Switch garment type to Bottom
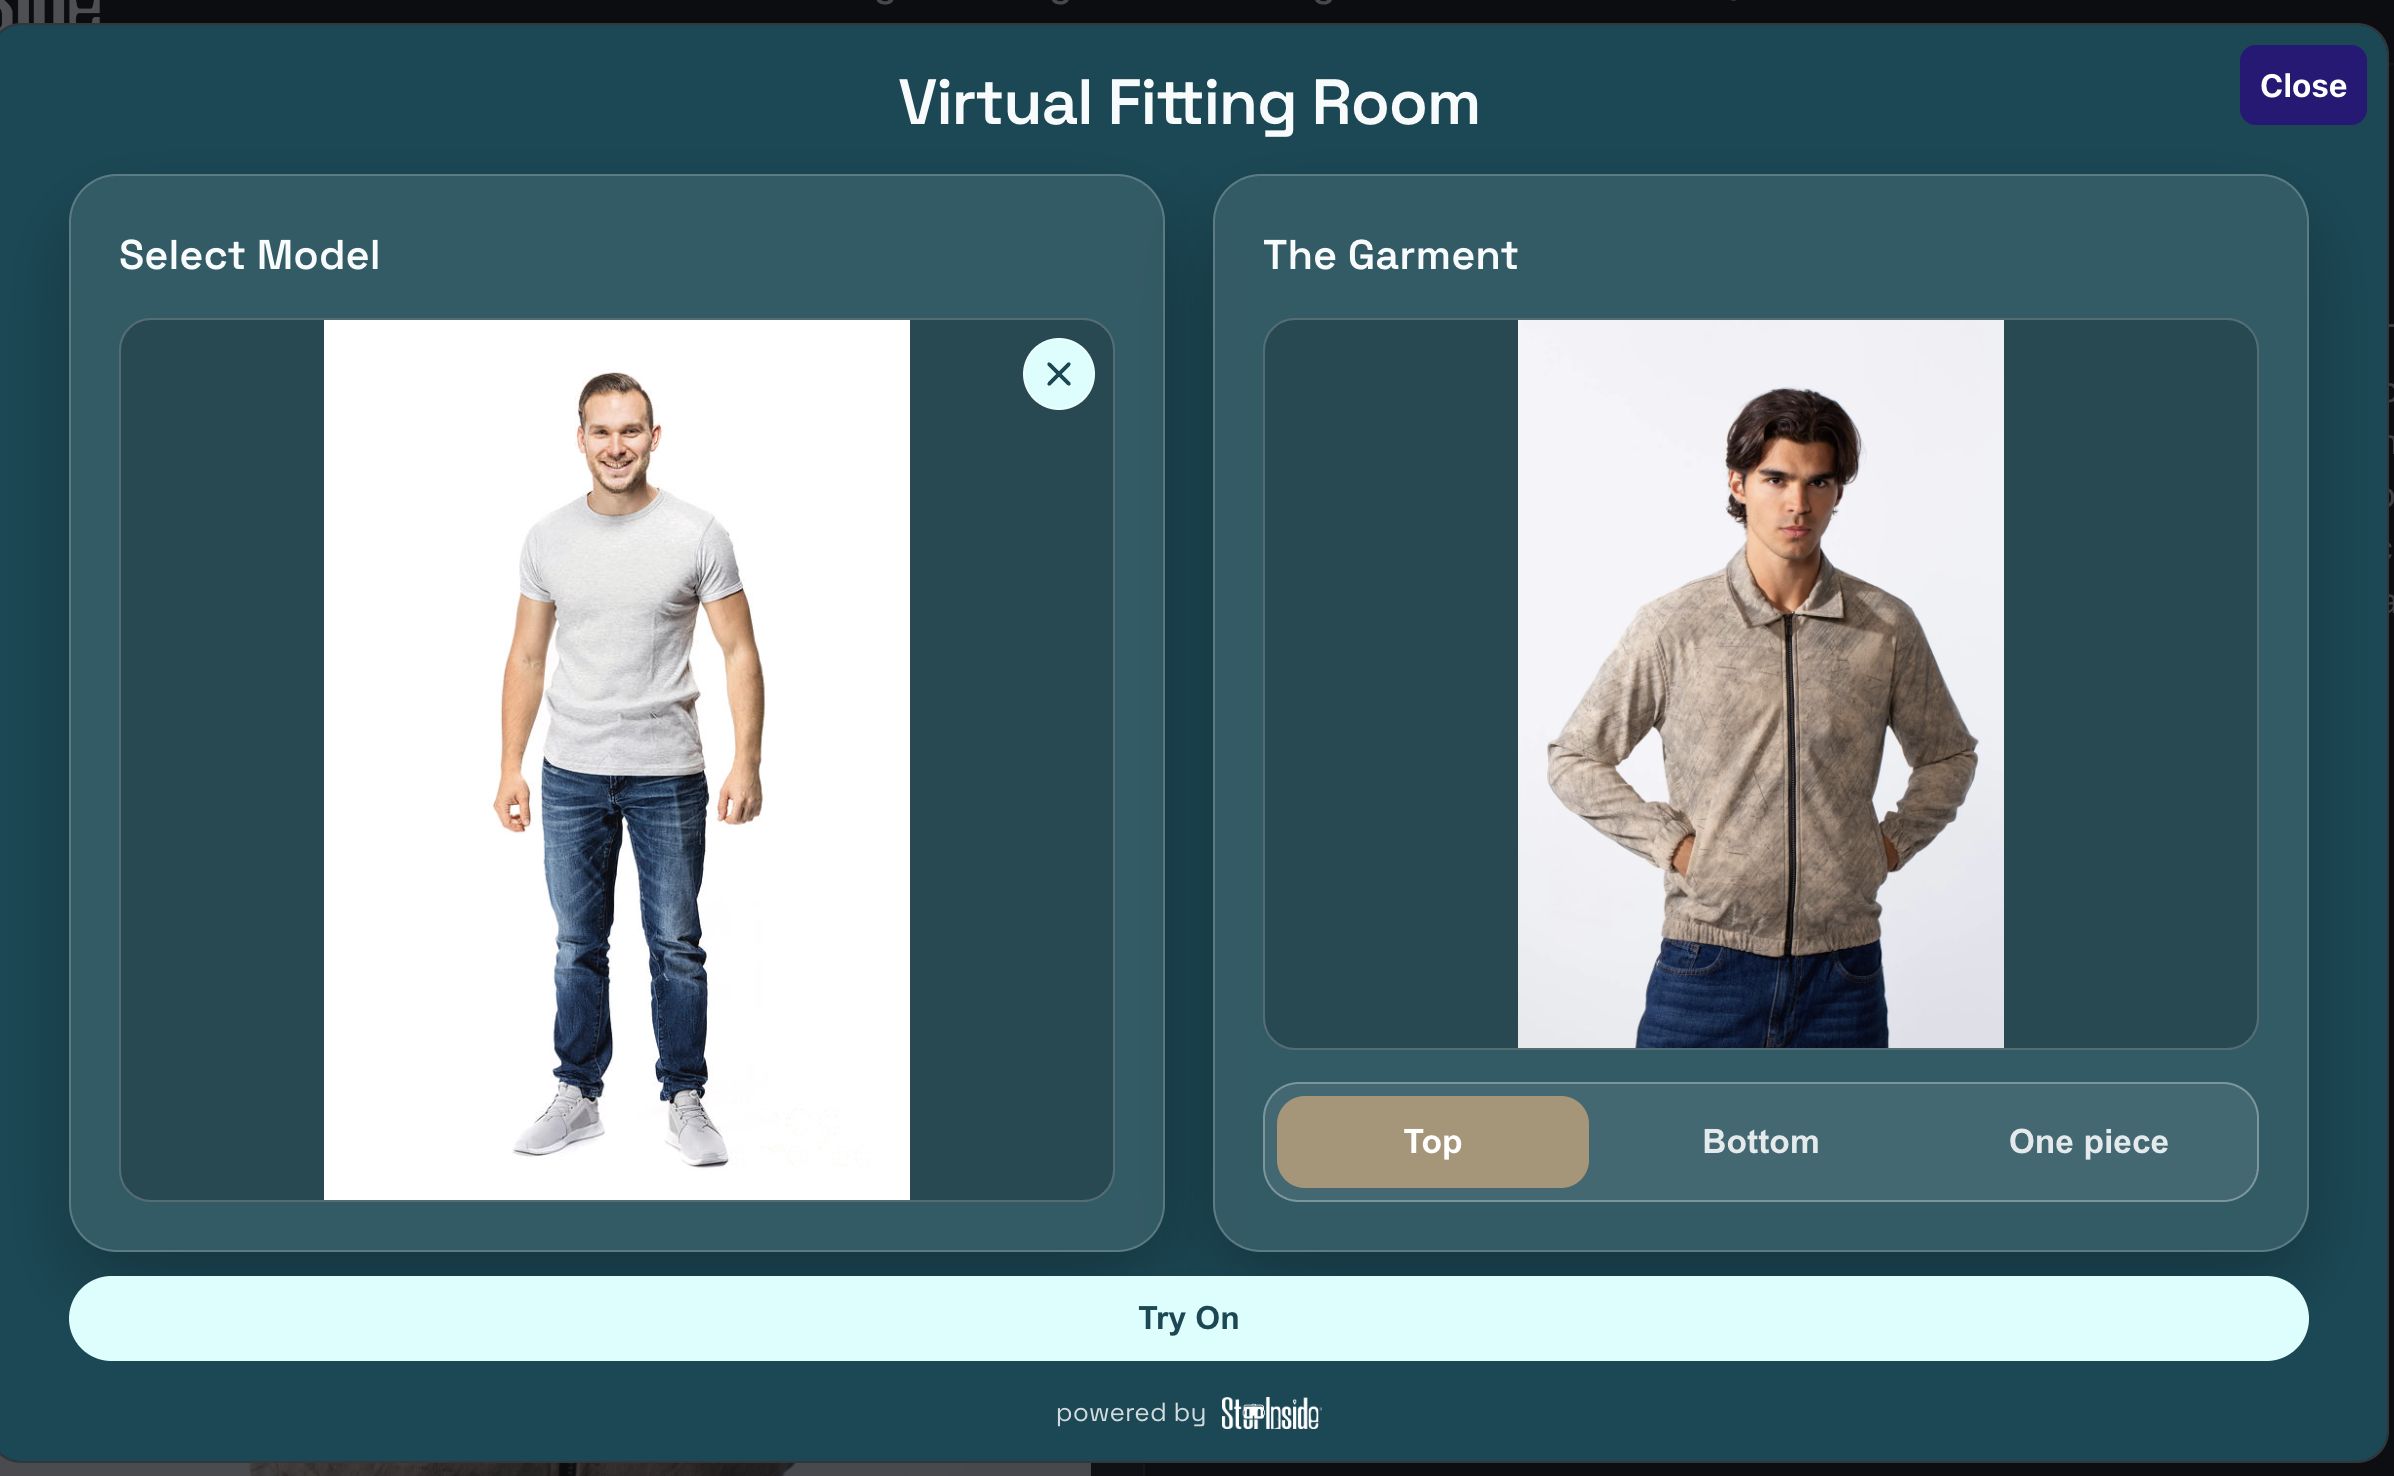2394x1476 pixels. (x=1760, y=1141)
